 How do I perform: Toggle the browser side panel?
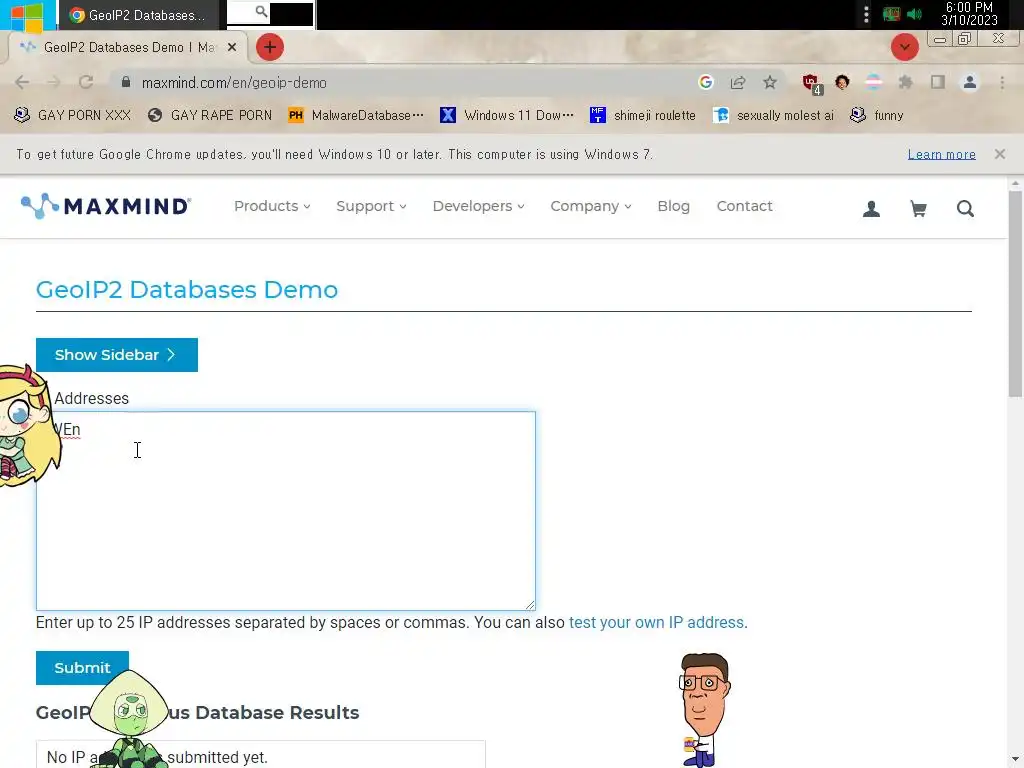click(x=938, y=82)
